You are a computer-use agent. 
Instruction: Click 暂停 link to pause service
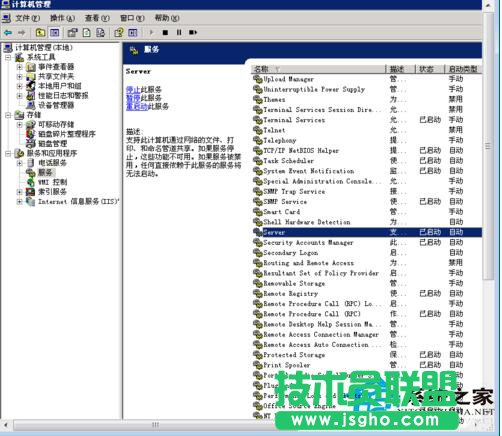tap(133, 98)
